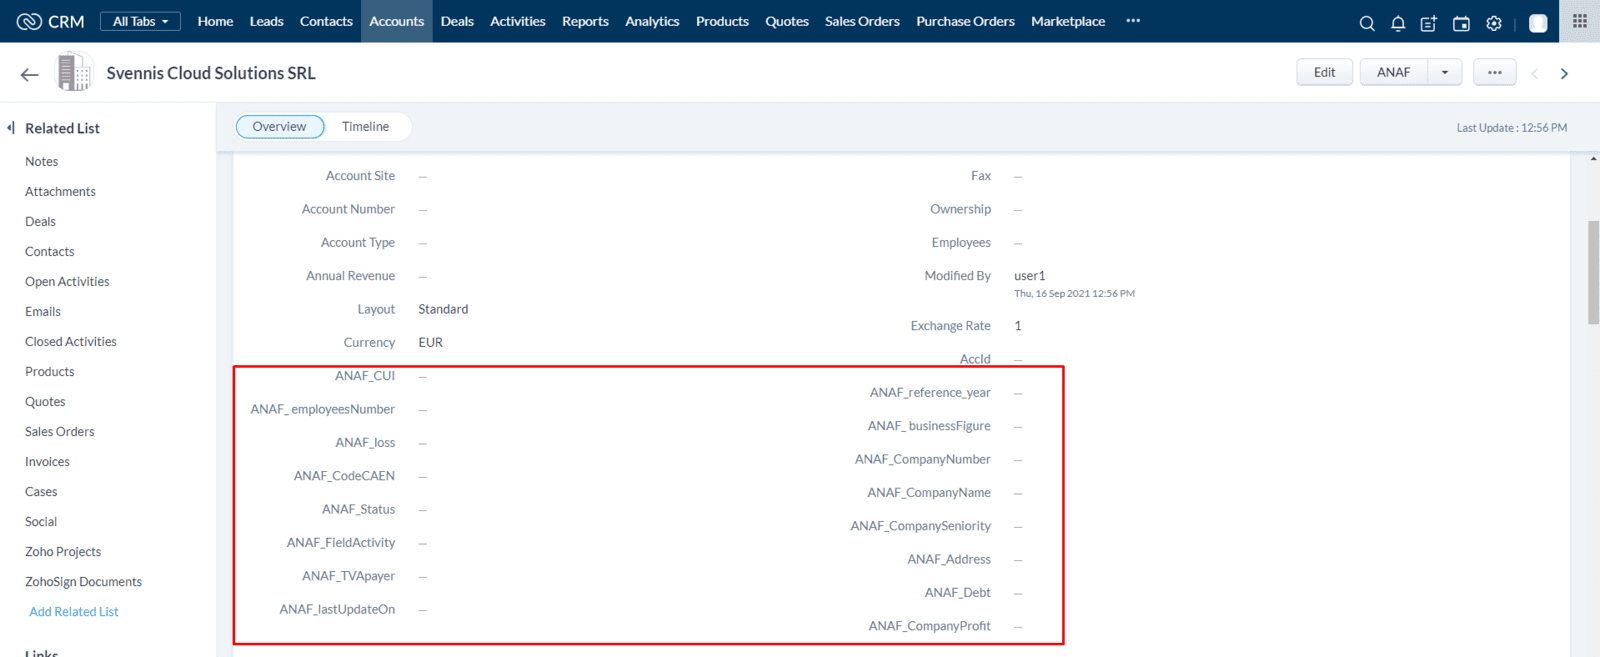The height and width of the screenshot is (657, 1600).
Task: Open the Marketplace tab
Action: coord(1068,21)
